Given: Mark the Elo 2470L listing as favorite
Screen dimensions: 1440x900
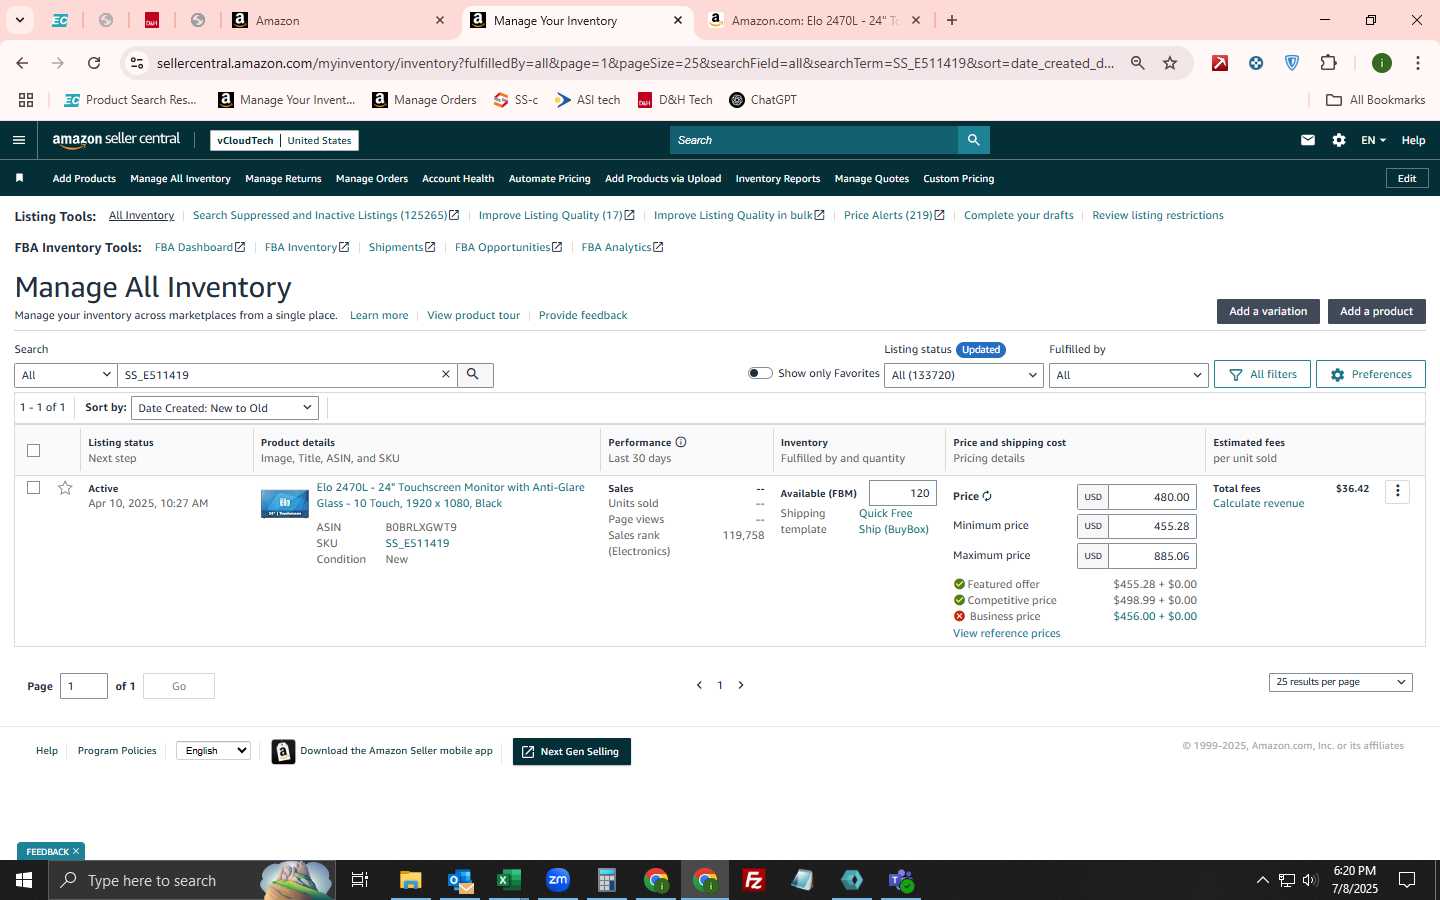Looking at the screenshot, I should pyautogui.click(x=65, y=488).
